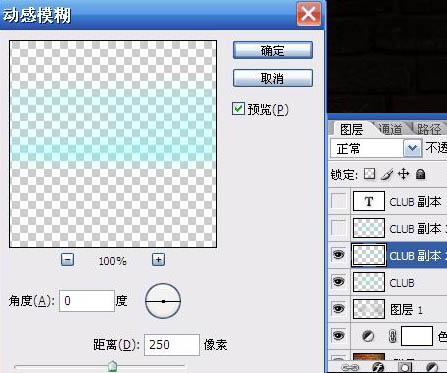Show the CLUB 副本 text layer visibility box
This screenshot has width=447, height=373.
pyautogui.click(x=339, y=201)
